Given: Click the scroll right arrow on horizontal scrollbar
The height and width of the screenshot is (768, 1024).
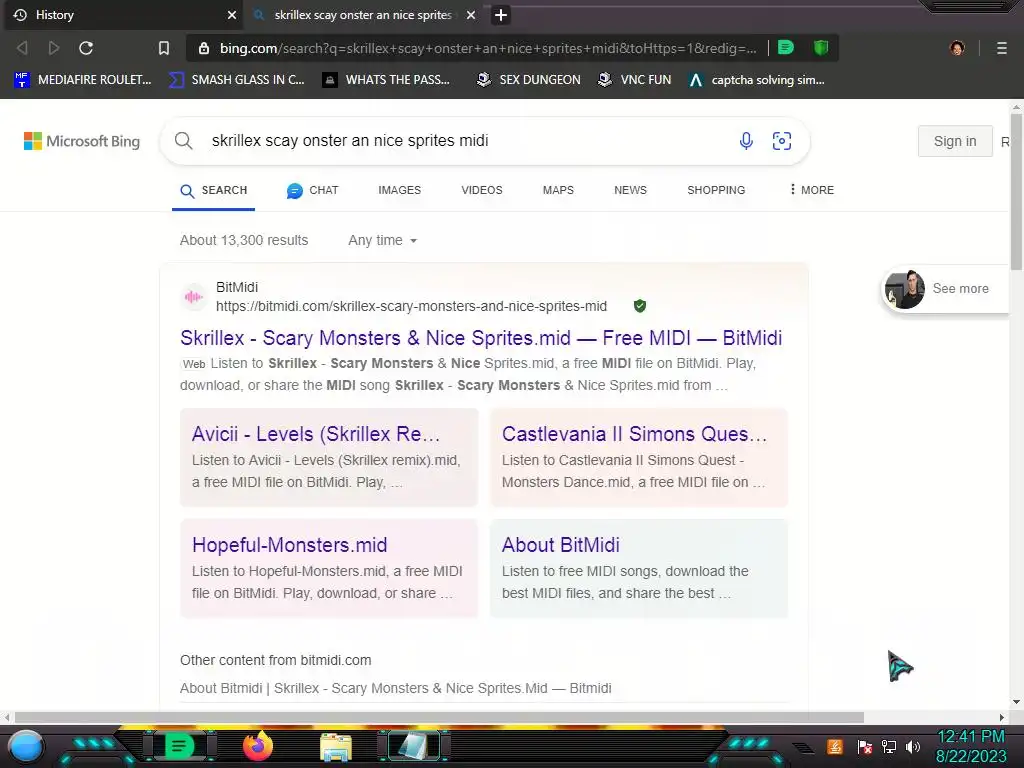Looking at the screenshot, I should pos(1002,717).
